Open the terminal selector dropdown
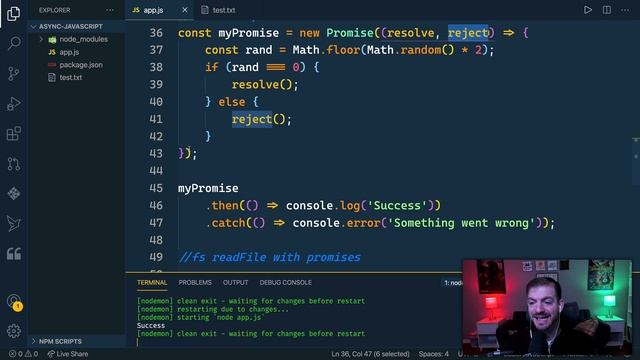 [x=453, y=282]
